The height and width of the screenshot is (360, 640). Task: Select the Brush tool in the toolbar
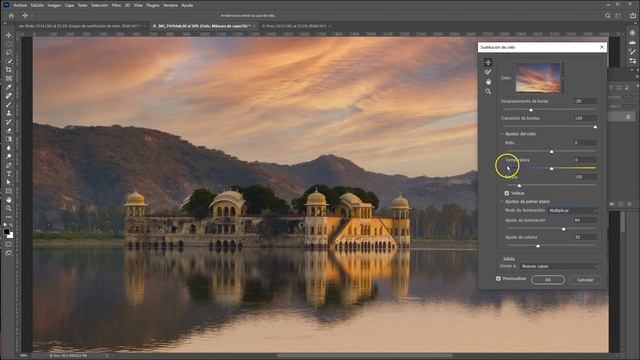pos(9,104)
